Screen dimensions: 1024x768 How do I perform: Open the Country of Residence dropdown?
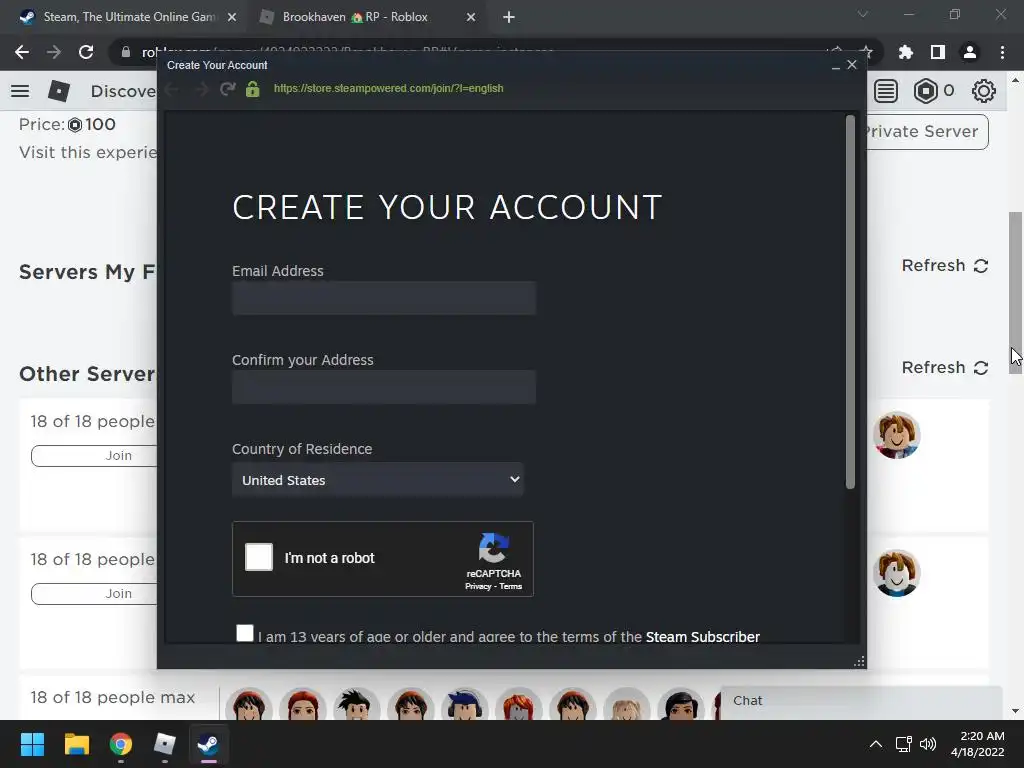coord(377,480)
